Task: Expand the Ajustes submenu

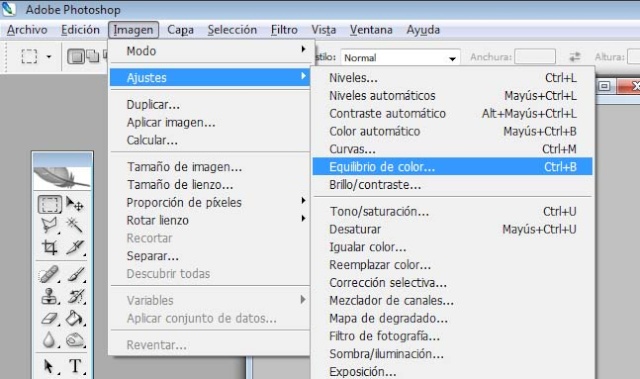Action: pos(210,77)
